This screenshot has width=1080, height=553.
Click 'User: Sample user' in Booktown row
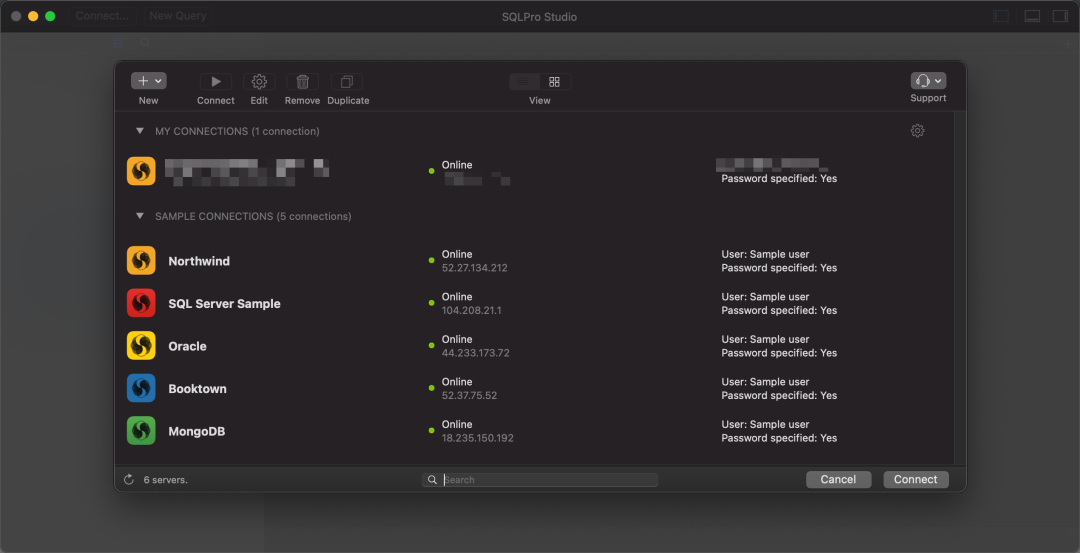click(765, 382)
